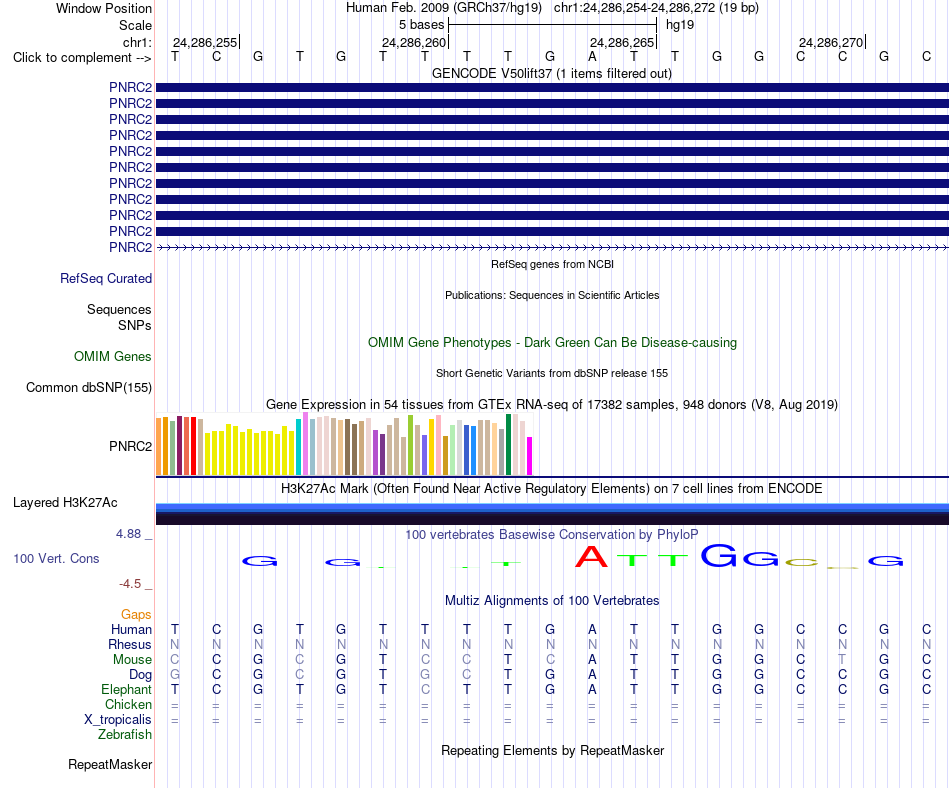Screen dimensions: 950x788
Task: Open the OMIM Gene Phenotypes track title
Action: 552,342
